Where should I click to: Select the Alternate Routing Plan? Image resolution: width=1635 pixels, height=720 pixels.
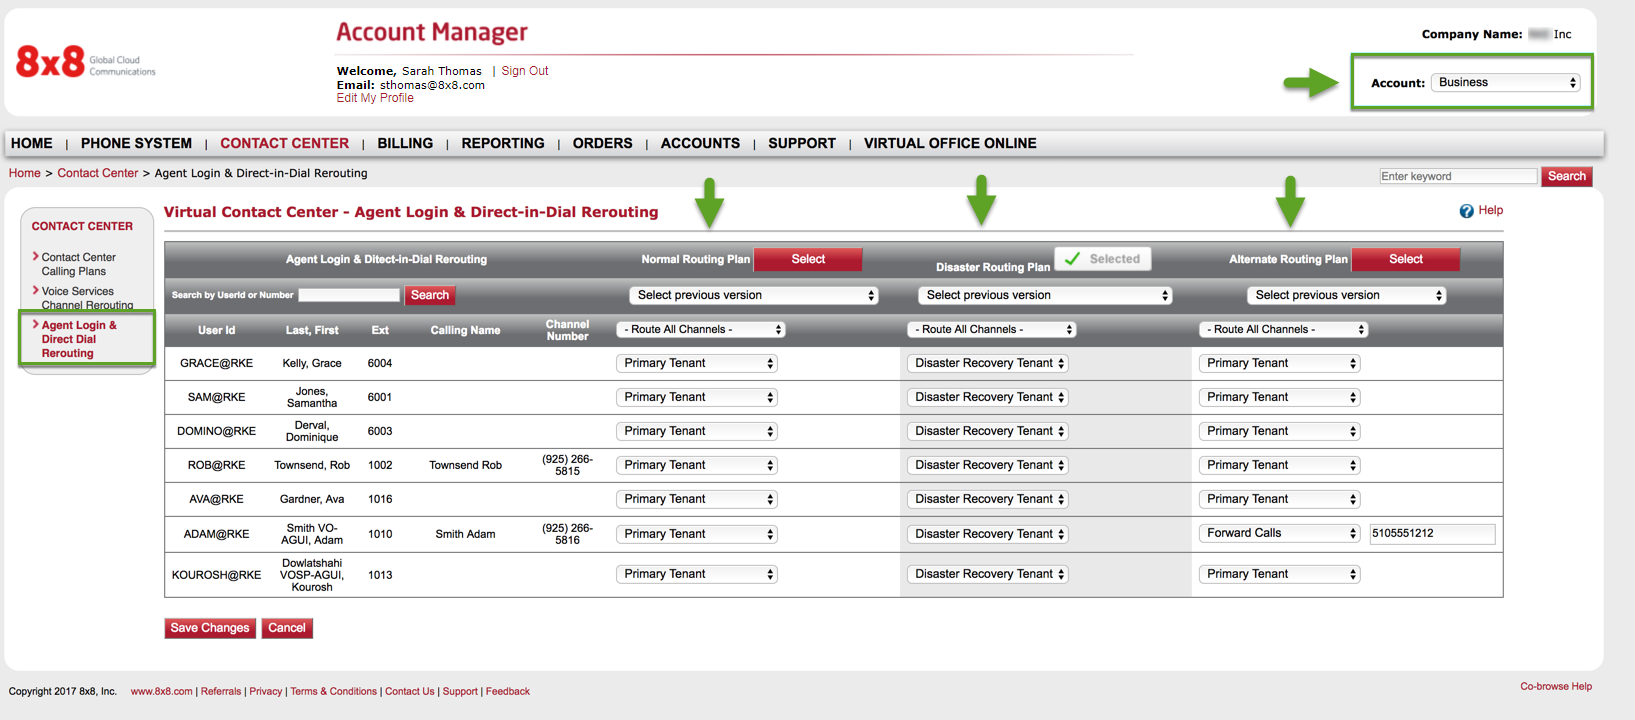point(1405,259)
